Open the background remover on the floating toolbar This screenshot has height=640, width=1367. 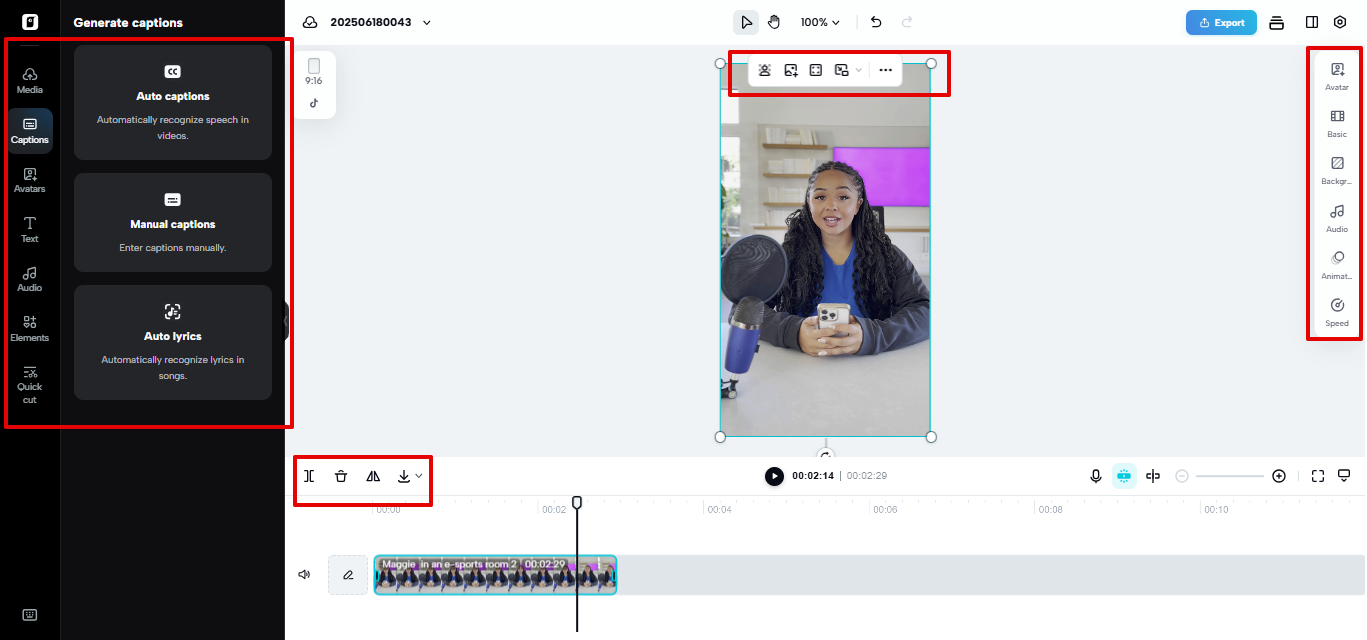click(x=765, y=70)
